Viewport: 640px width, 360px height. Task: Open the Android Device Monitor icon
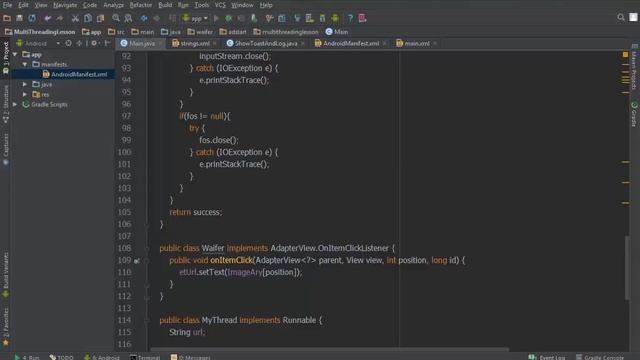tap(335, 18)
